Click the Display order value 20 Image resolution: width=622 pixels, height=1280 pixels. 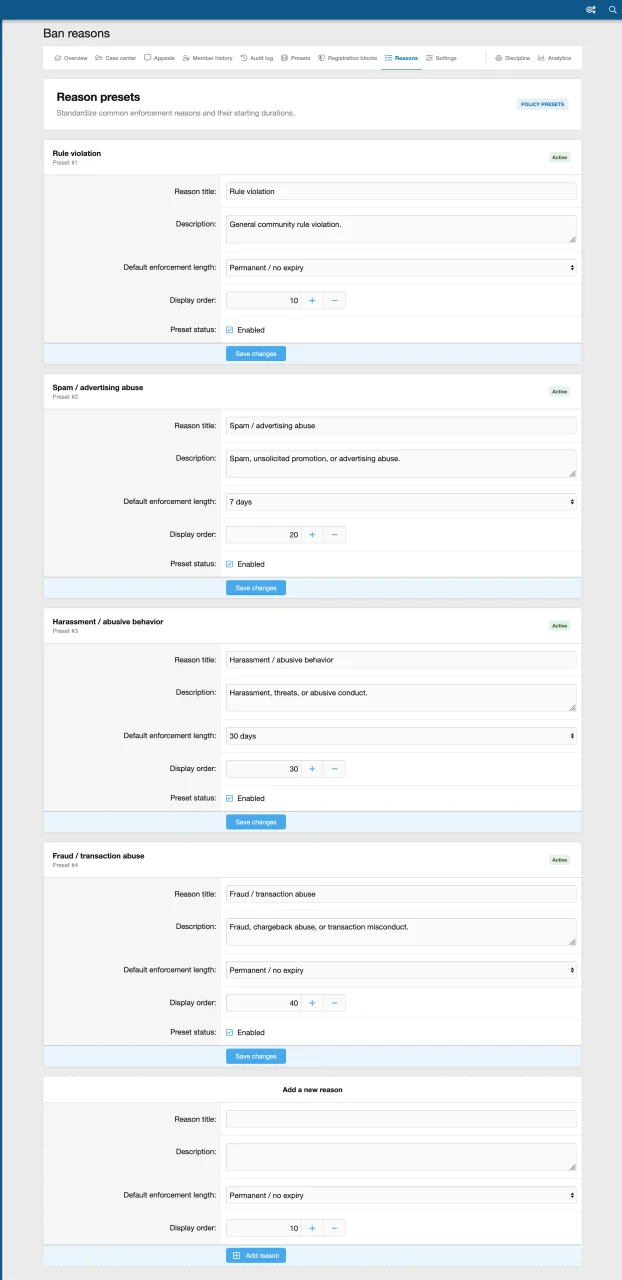click(264, 534)
